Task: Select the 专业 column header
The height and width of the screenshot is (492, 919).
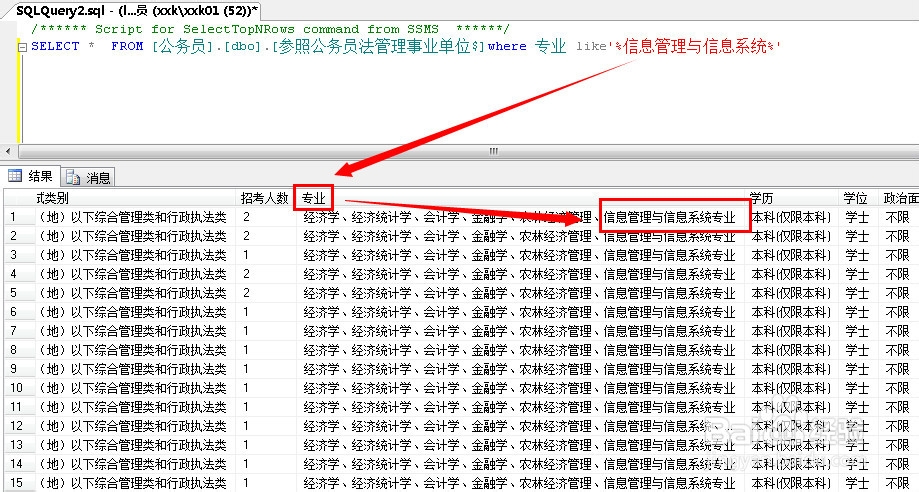Action: pyautogui.click(x=314, y=198)
